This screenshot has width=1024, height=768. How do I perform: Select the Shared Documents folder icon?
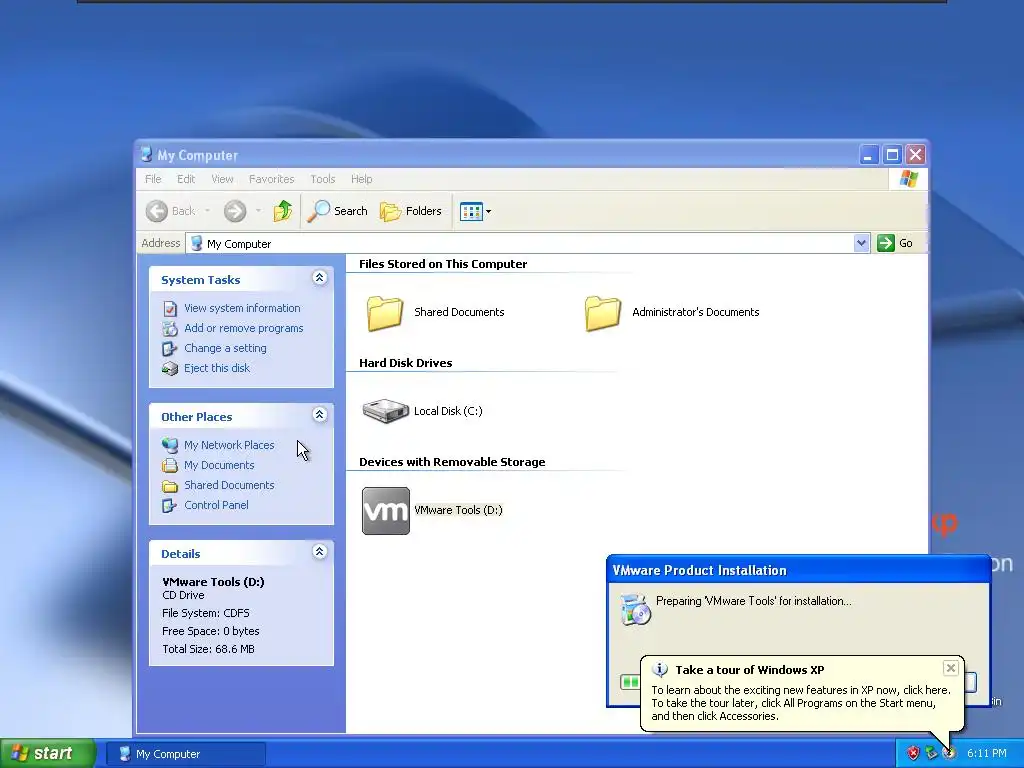(x=385, y=313)
